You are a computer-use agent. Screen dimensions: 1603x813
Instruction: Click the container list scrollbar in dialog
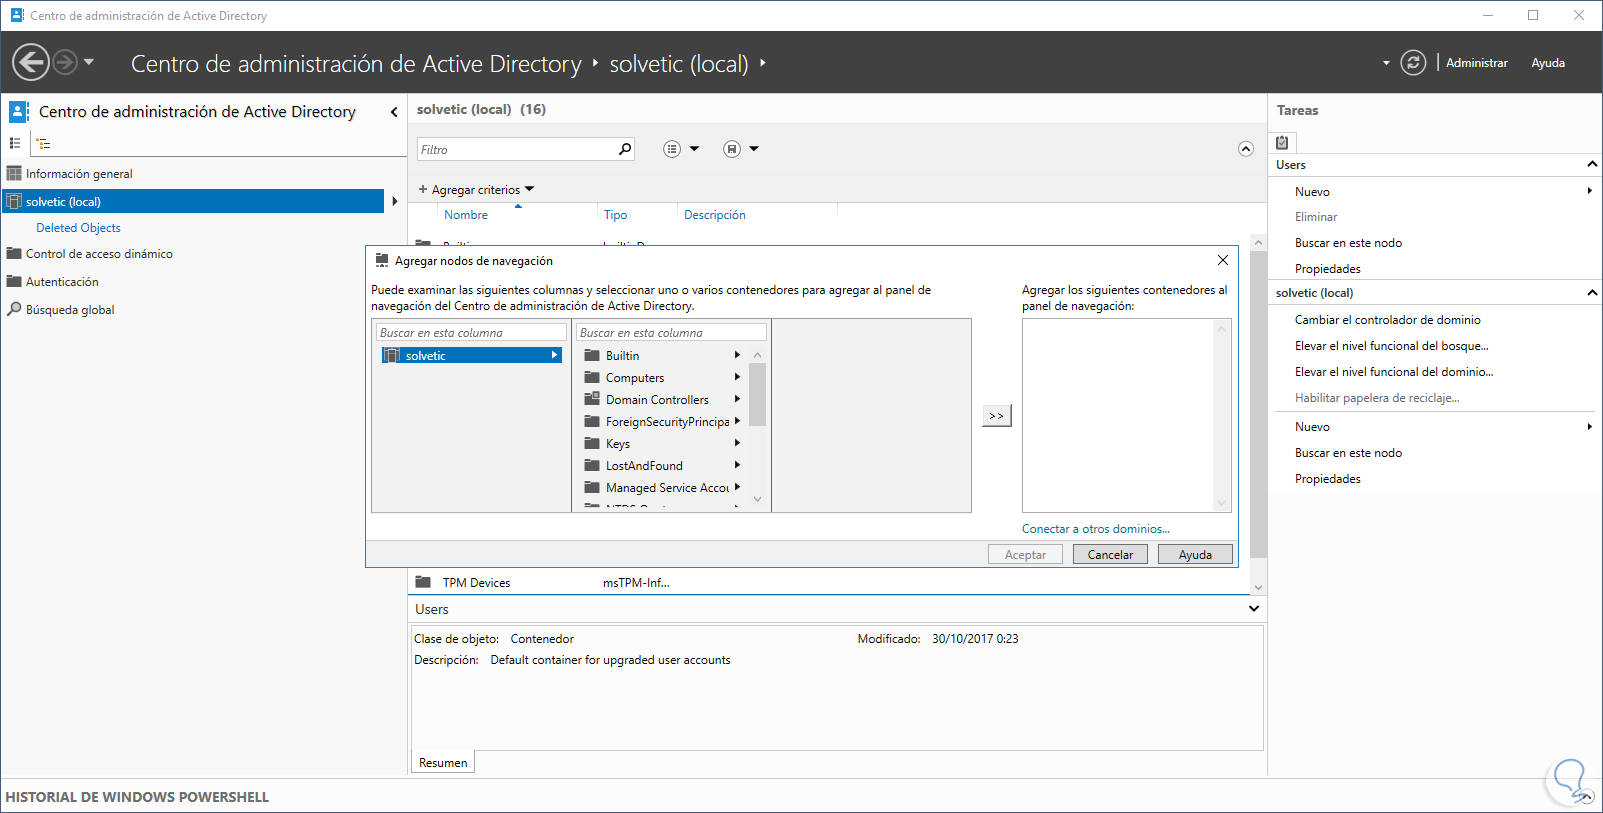click(757, 395)
